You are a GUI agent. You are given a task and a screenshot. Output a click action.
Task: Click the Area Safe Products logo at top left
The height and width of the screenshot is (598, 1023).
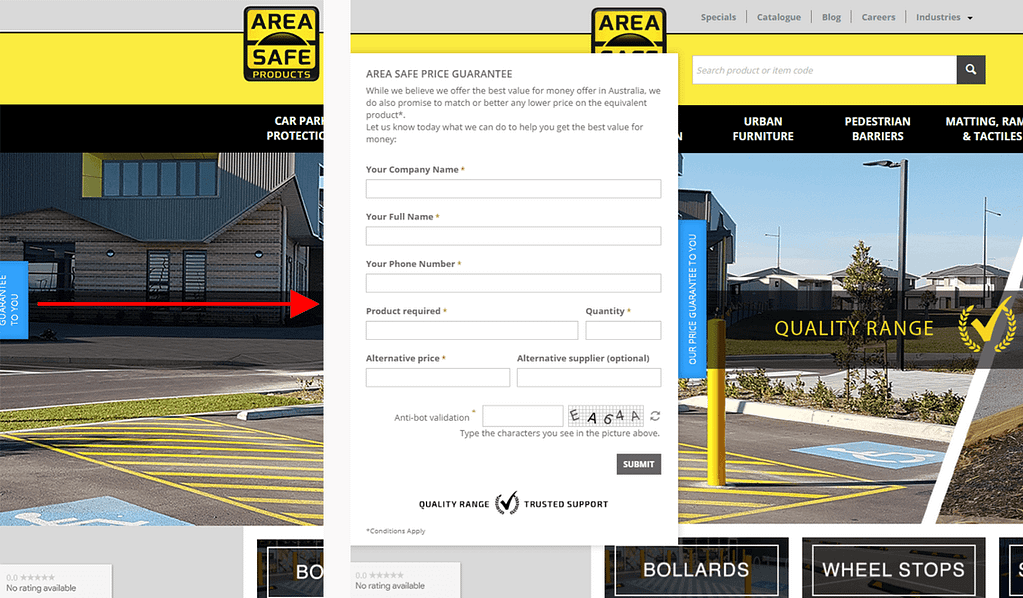281,43
